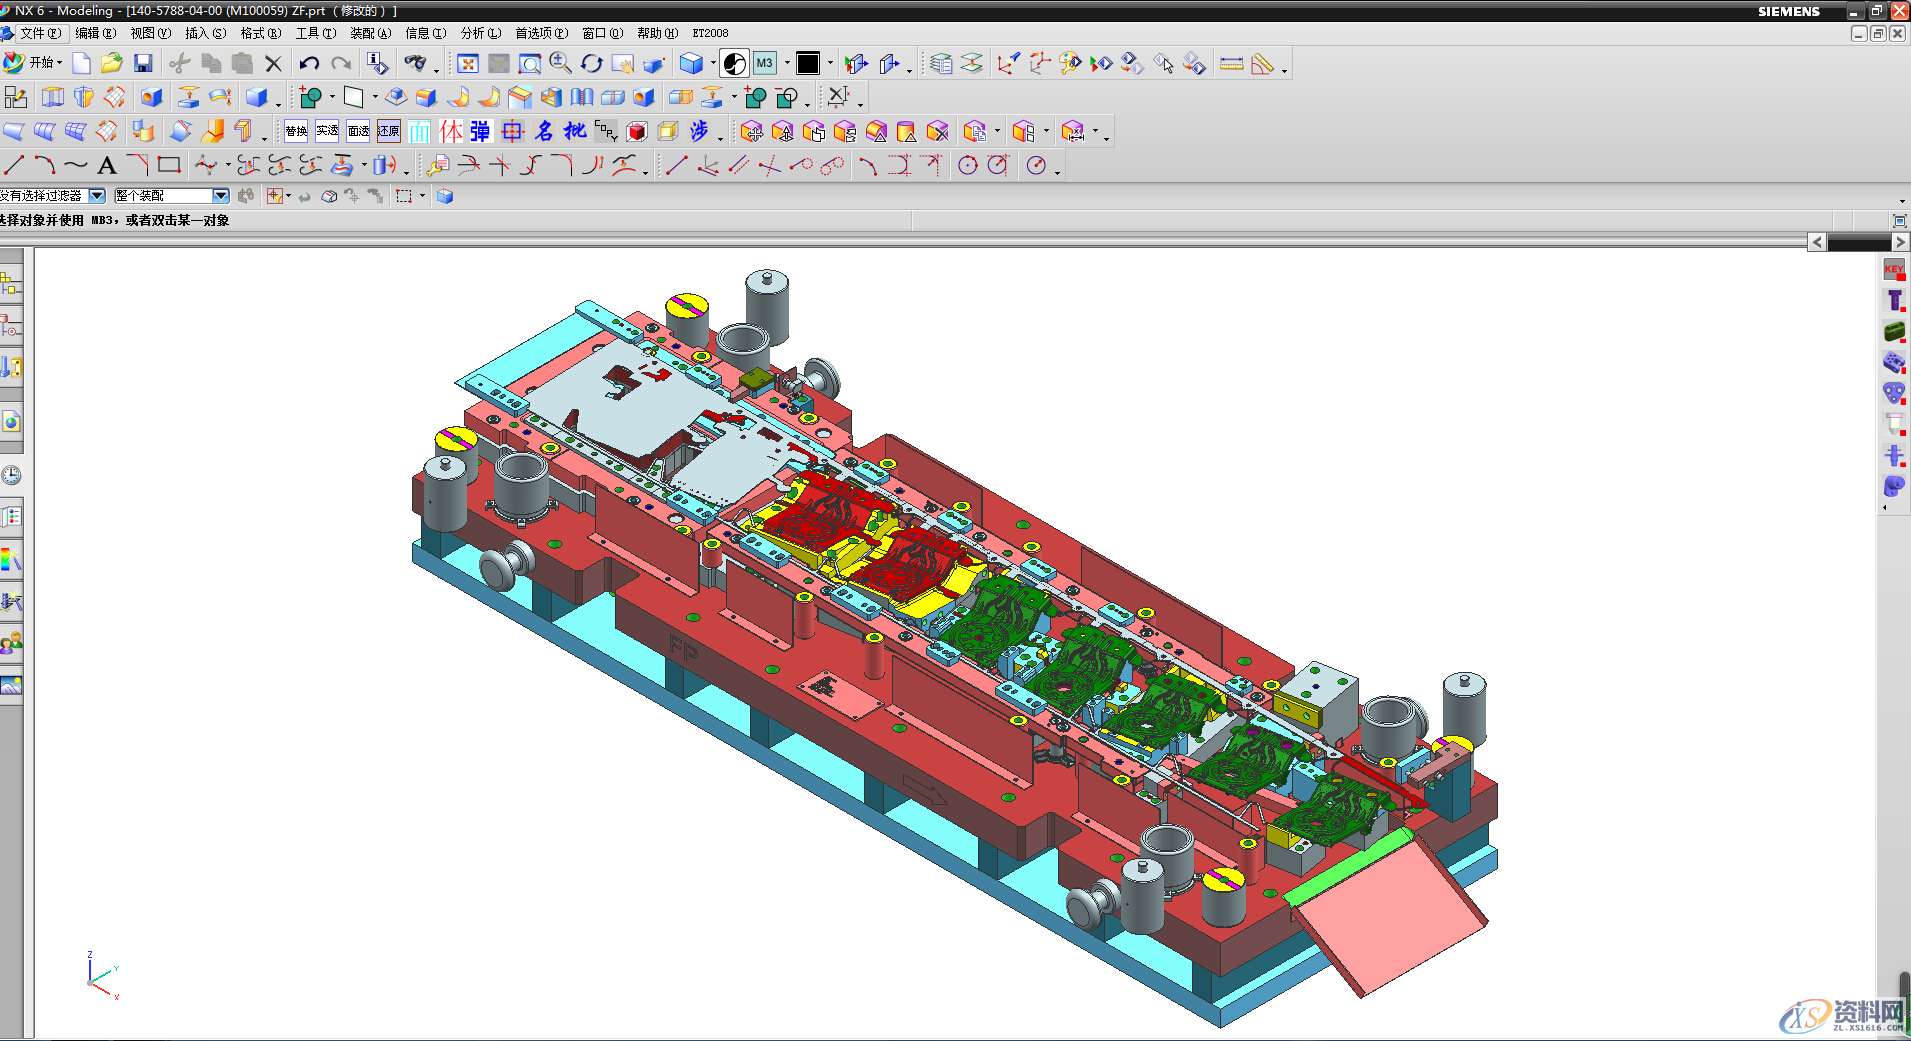Click the 替换 button
The width and height of the screenshot is (1911, 1041).
[x=296, y=131]
